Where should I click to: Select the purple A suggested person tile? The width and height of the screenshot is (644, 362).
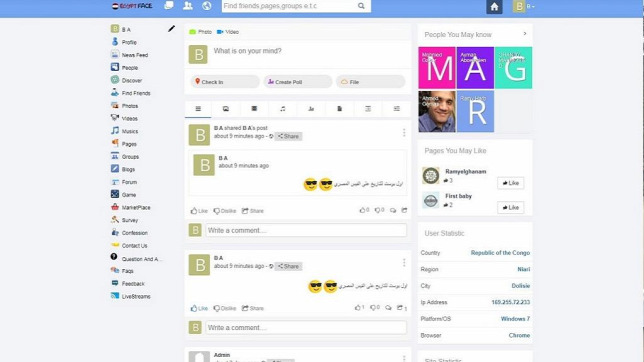tap(475, 68)
